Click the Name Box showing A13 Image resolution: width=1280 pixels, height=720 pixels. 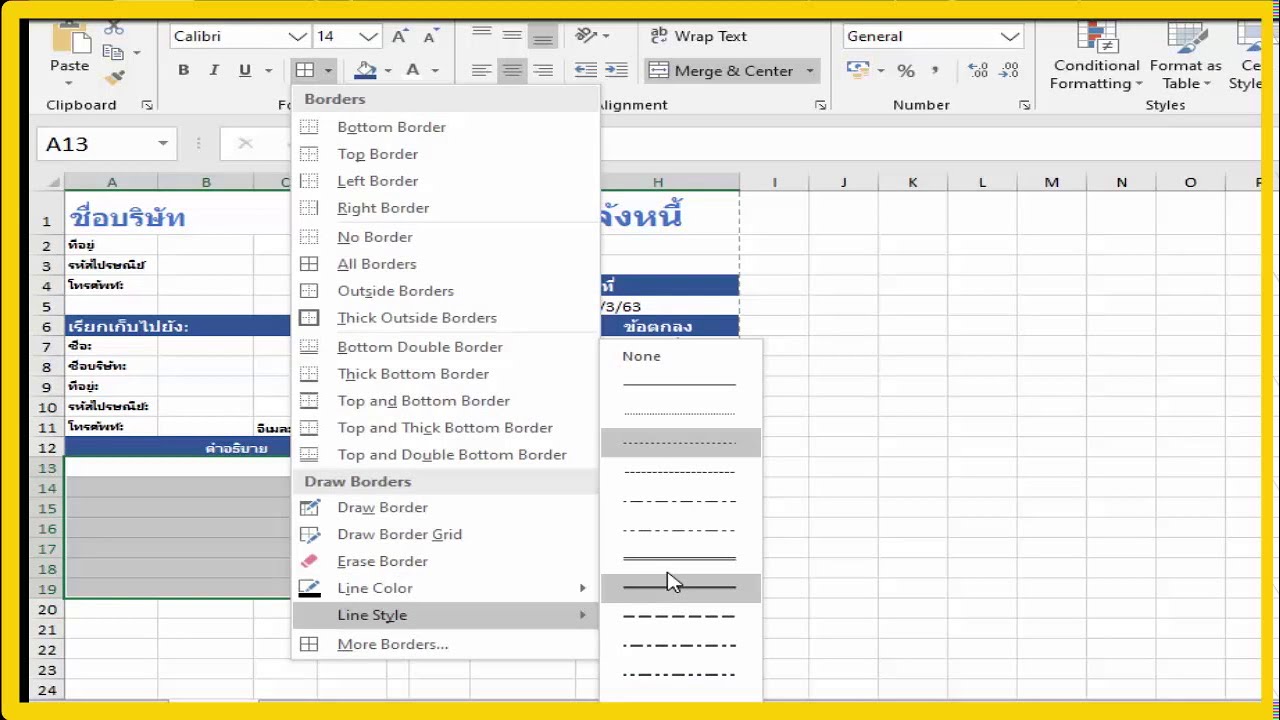point(95,144)
